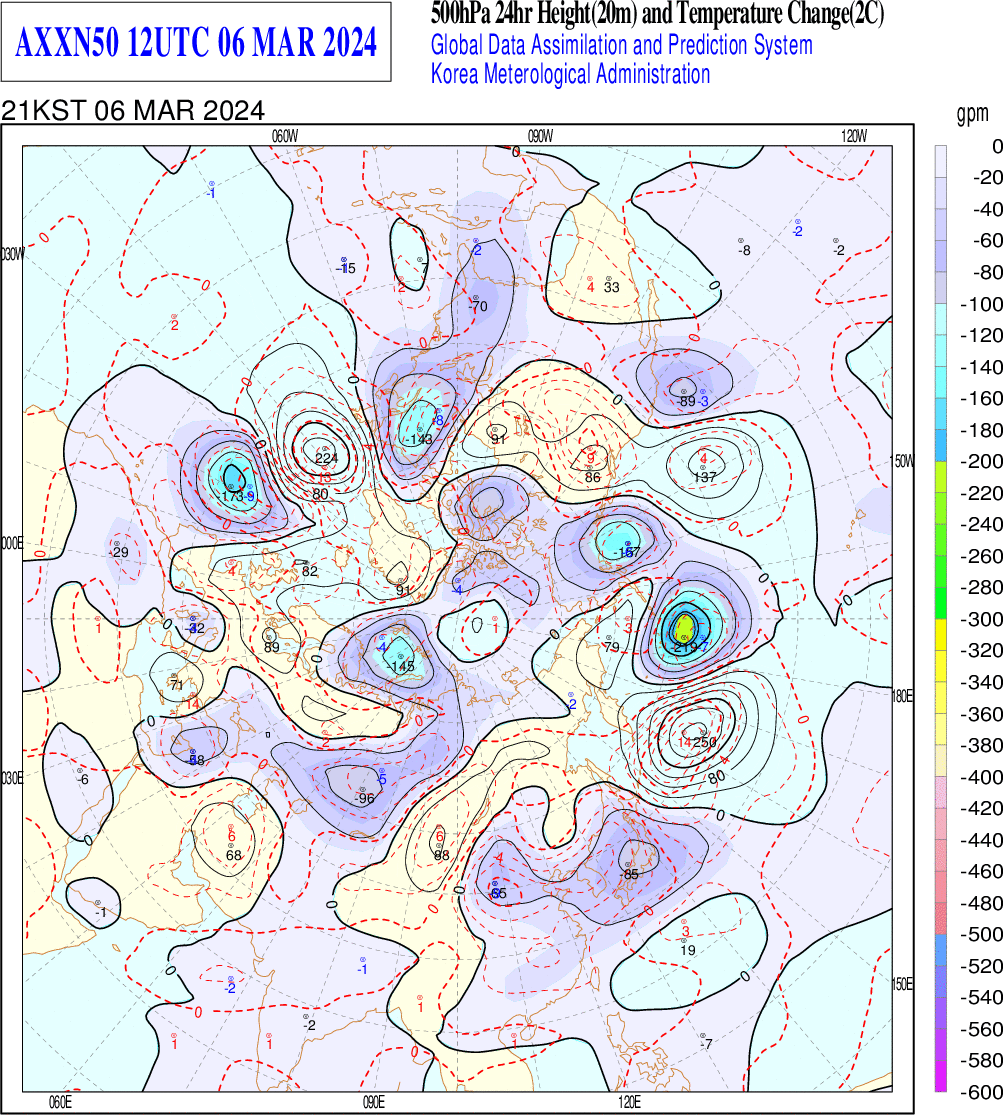Click the legend value "-200"
The height and width of the screenshot is (1115, 1003).
[981, 462]
